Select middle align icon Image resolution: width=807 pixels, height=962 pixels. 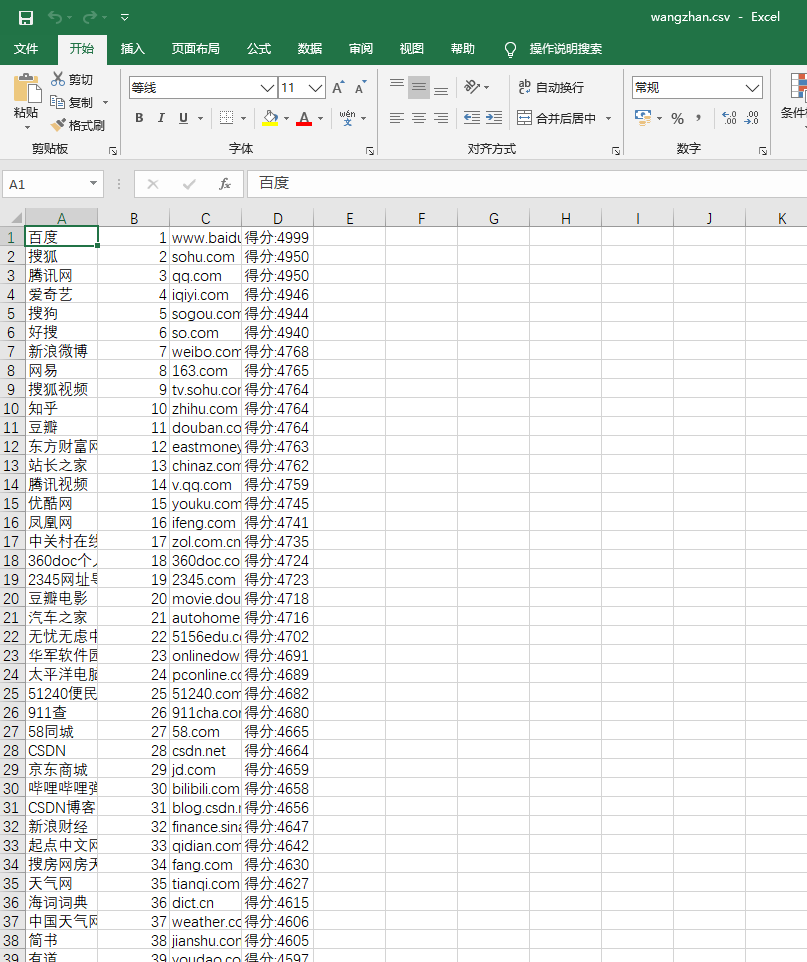pos(419,88)
